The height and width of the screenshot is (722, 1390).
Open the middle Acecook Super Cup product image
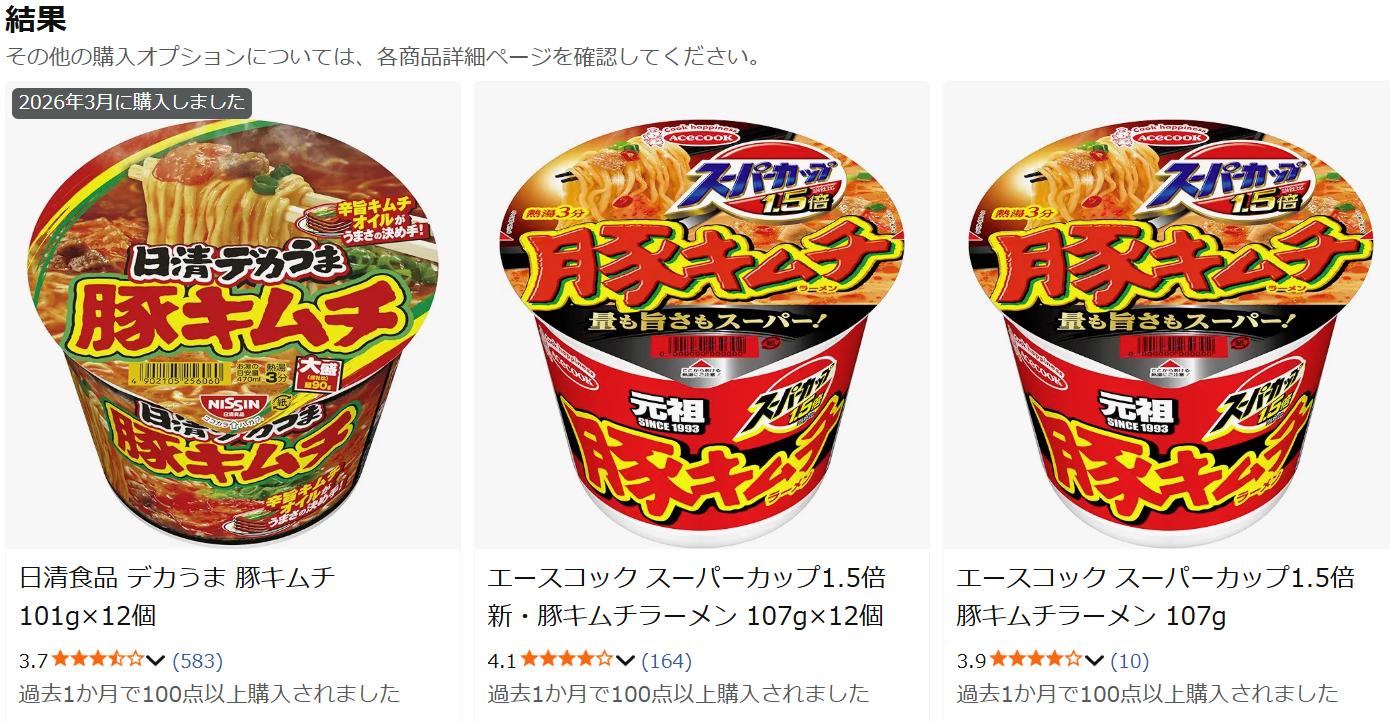tap(702, 315)
